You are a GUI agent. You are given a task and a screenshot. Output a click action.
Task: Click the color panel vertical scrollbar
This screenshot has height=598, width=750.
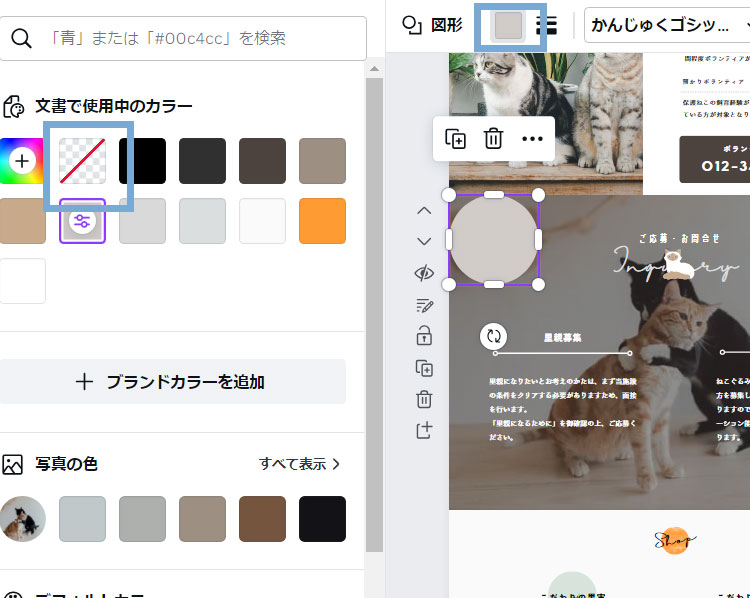point(375,315)
